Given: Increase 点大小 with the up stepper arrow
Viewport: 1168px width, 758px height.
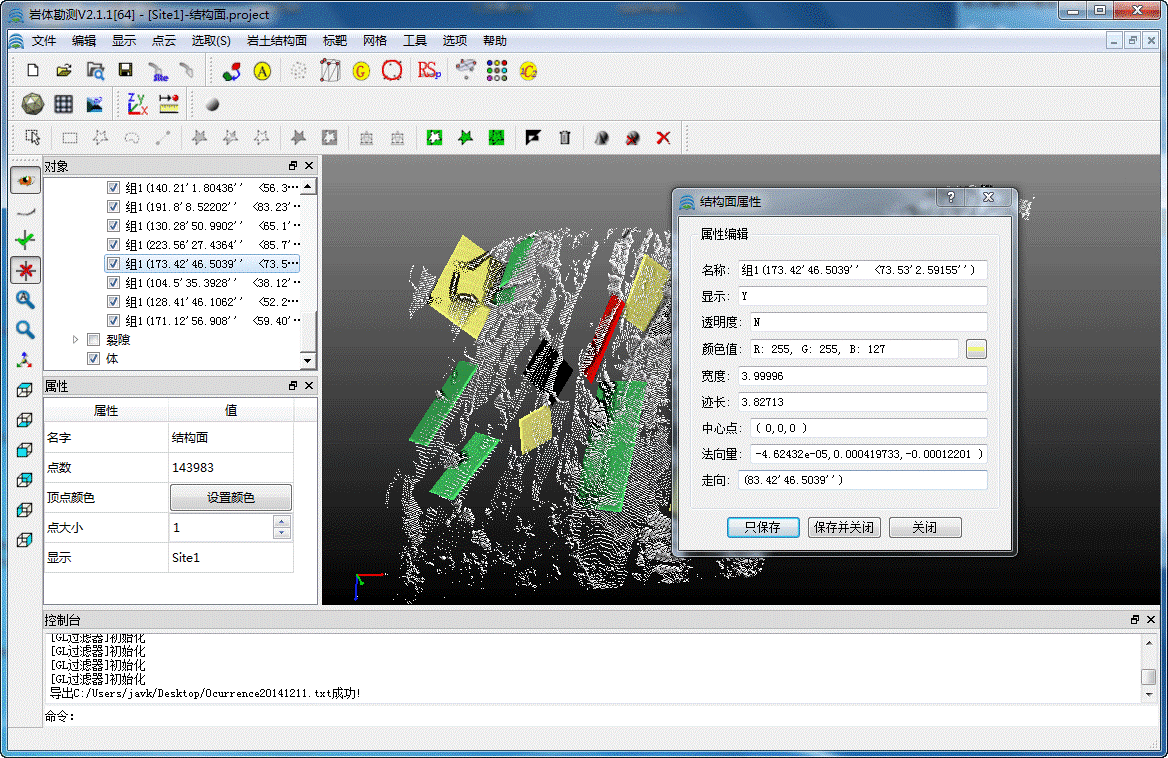Looking at the screenshot, I should [282, 521].
